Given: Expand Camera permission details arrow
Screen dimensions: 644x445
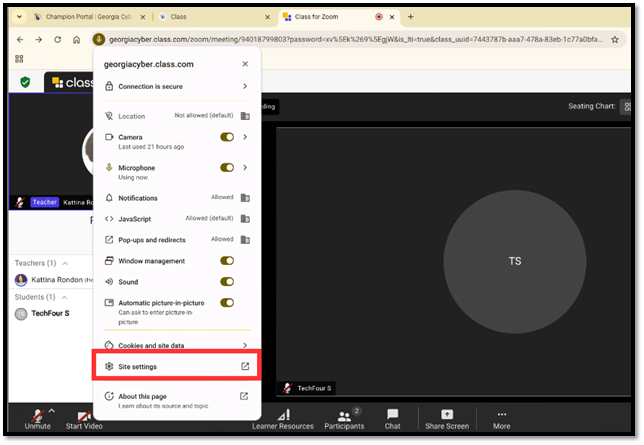Looking at the screenshot, I should 245,137.
